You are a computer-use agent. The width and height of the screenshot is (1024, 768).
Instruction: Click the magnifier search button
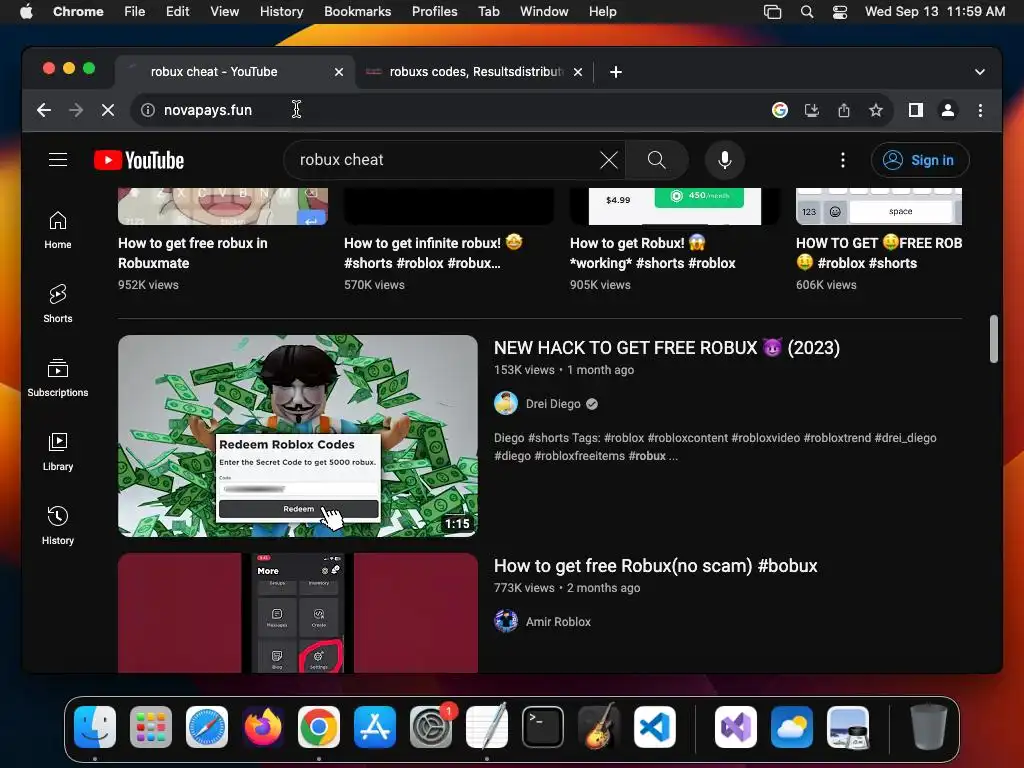click(656, 160)
